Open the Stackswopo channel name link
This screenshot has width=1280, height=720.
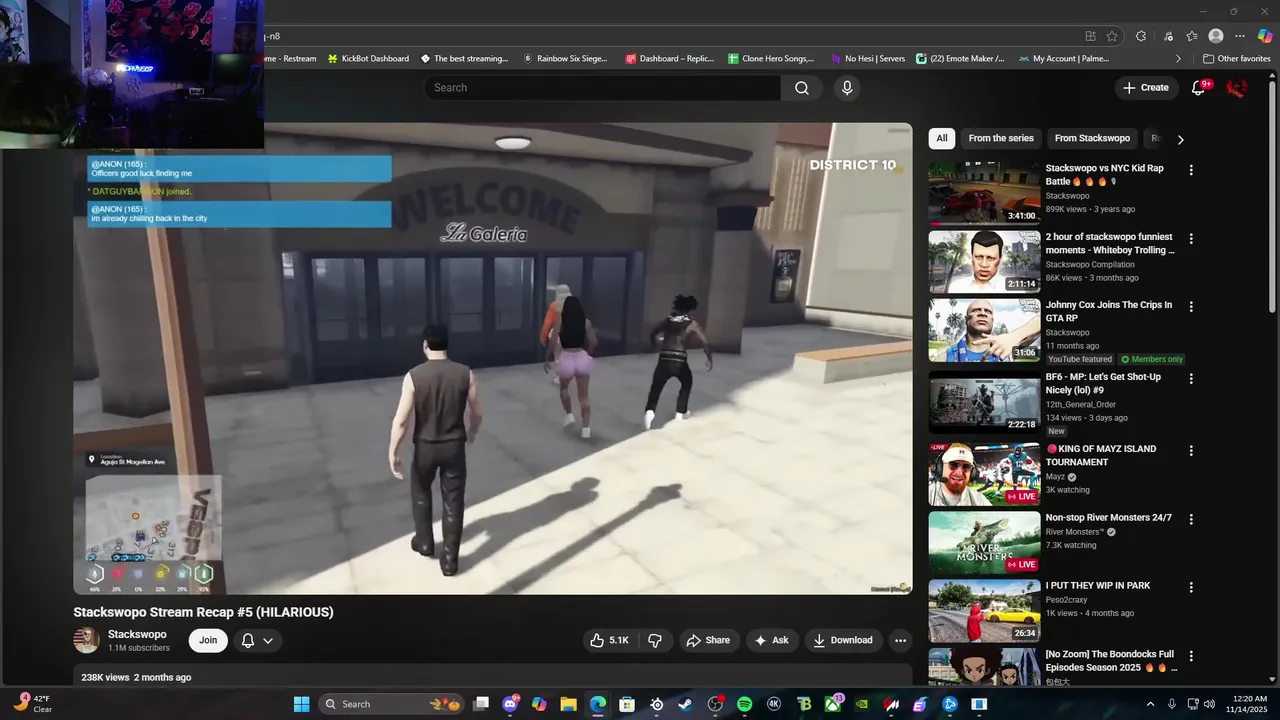137,635
